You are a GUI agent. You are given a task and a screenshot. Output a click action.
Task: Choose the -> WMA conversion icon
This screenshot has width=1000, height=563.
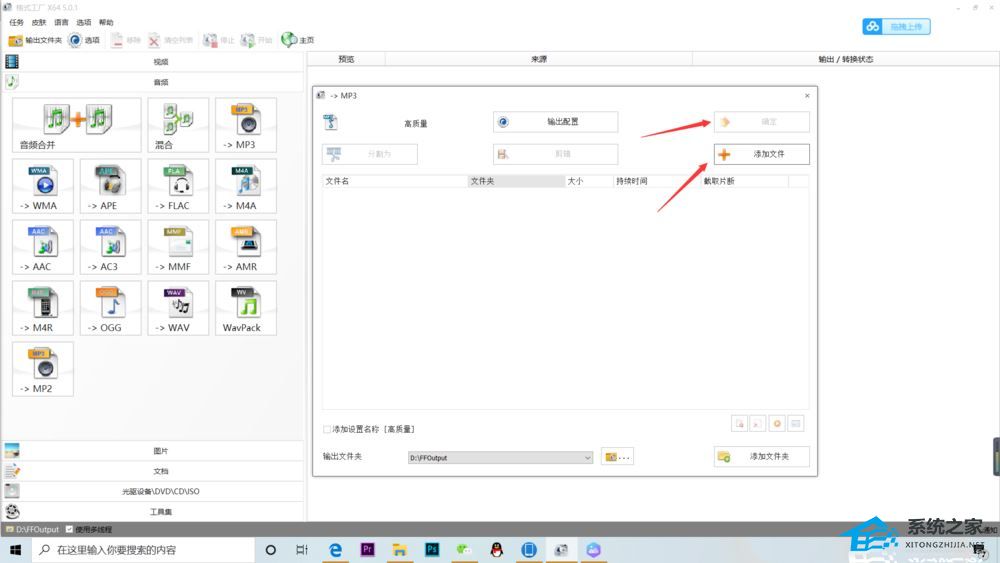(43, 186)
